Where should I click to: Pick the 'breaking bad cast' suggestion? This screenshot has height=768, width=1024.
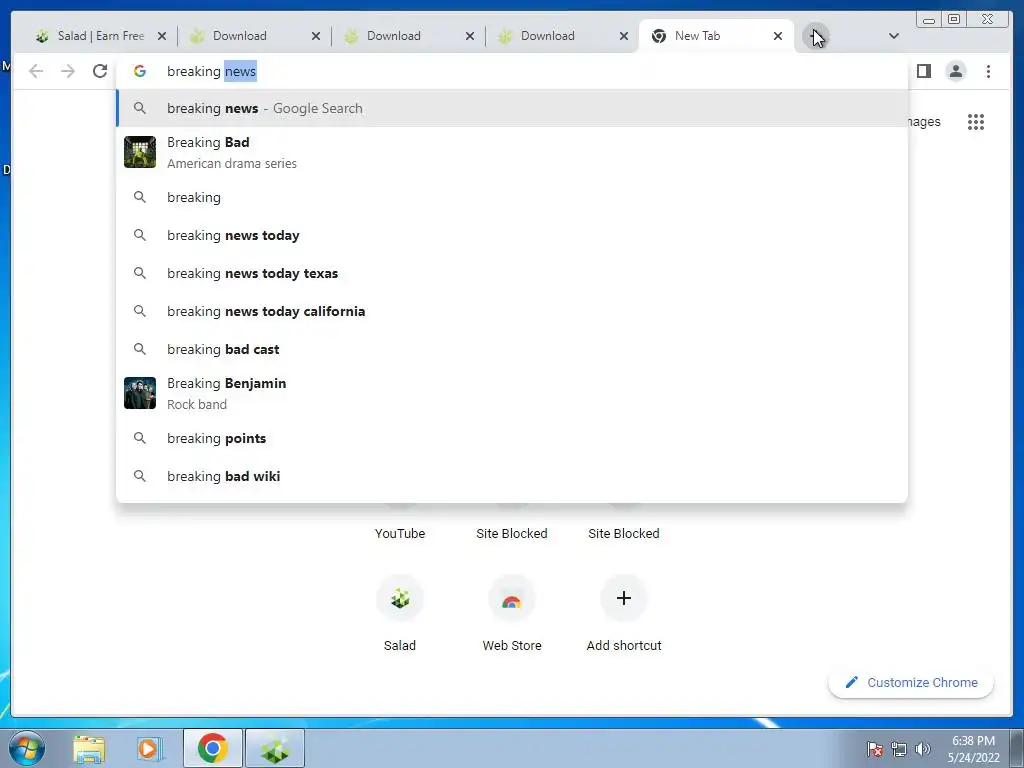512,349
